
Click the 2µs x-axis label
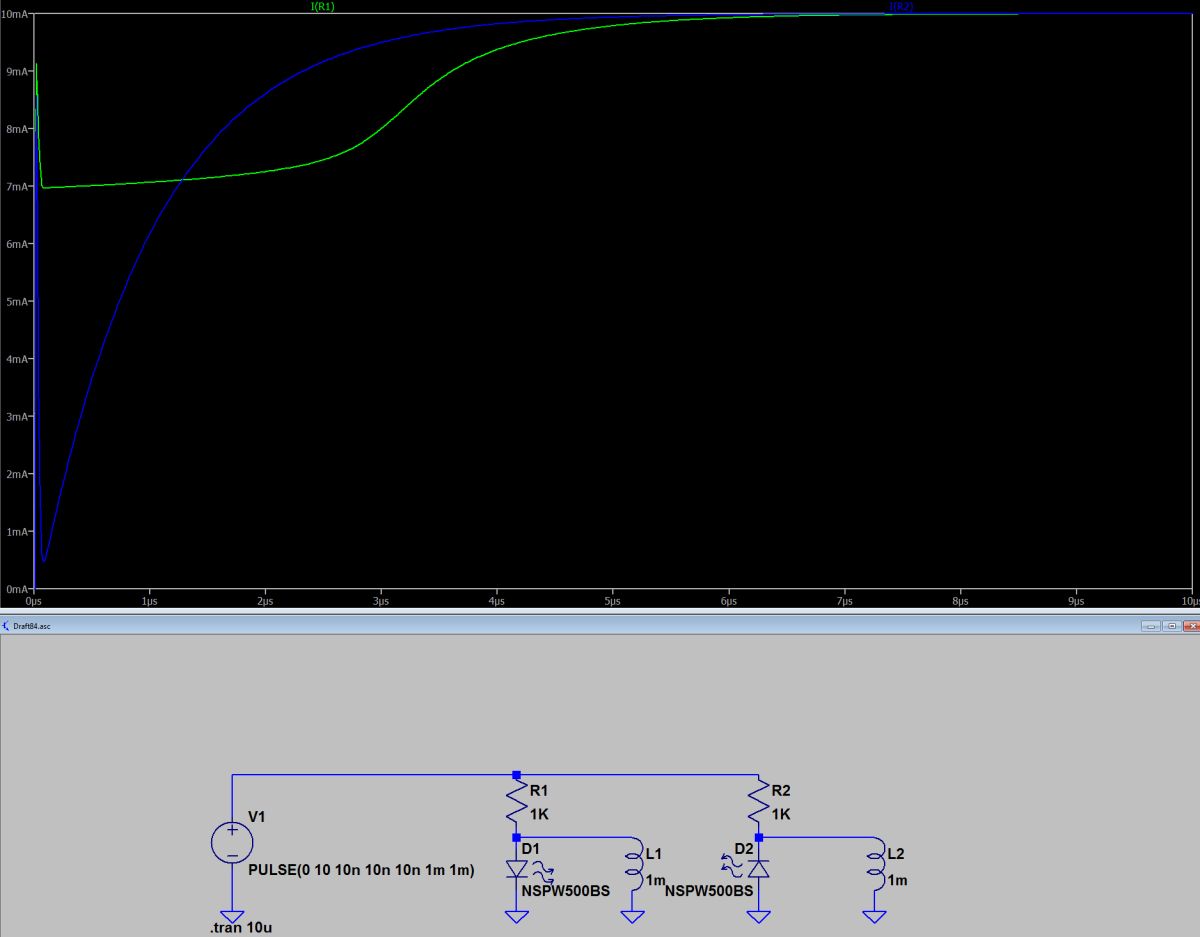tap(265, 602)
